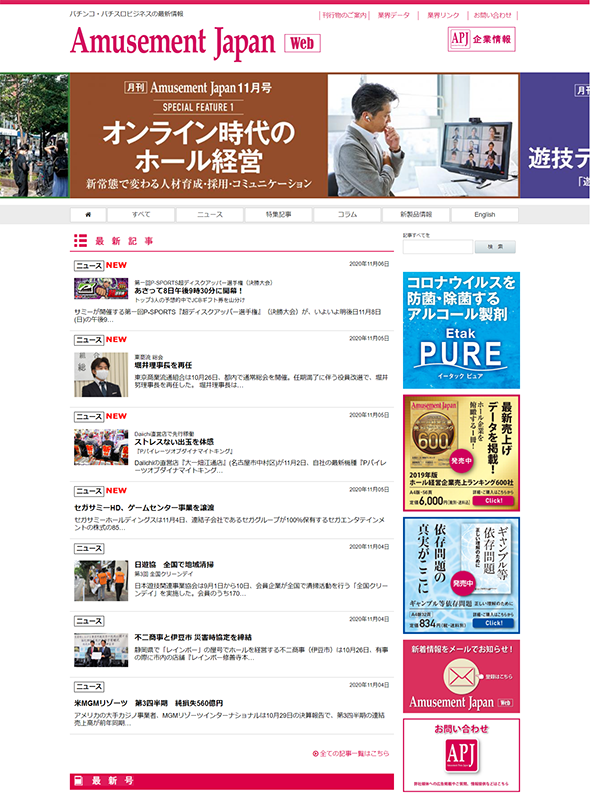
Task: Click ニュース tag on セガサミーHD article
Action: [x=89, y=491]
